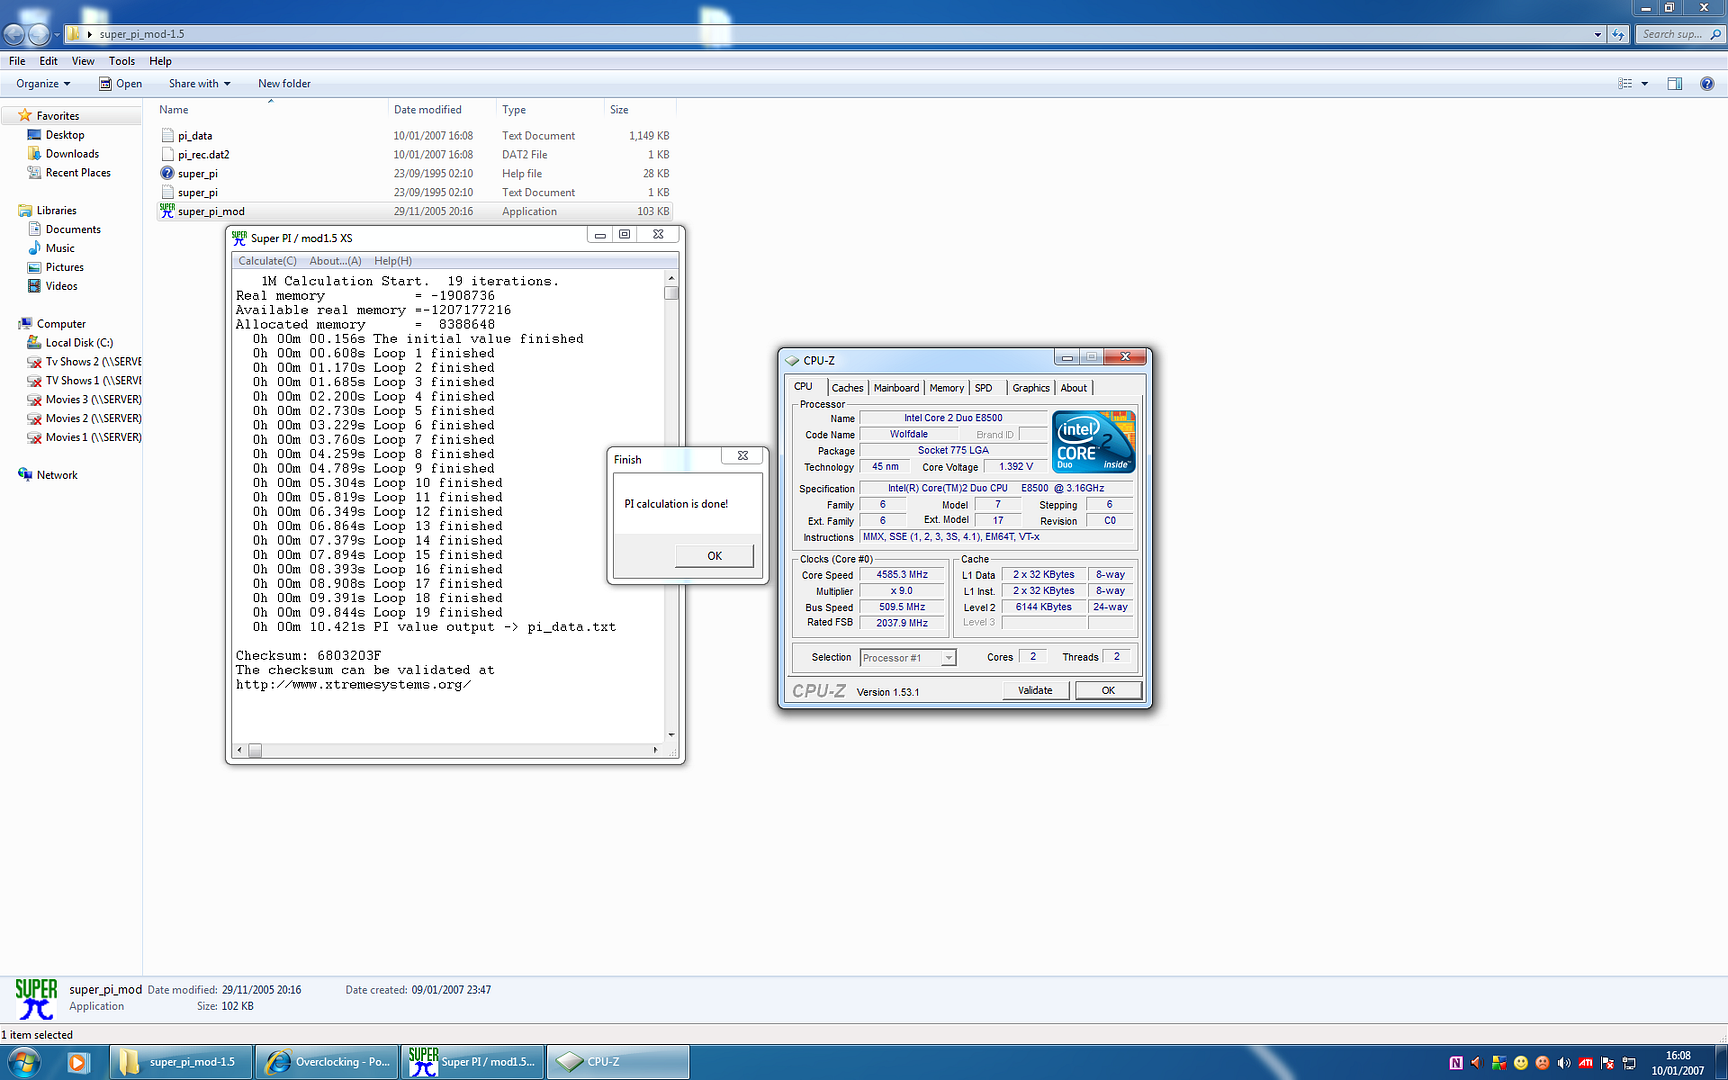Screen dimensions: 1728x1080
Task: Click the OneNote tray icon
Action: 1456,1063
